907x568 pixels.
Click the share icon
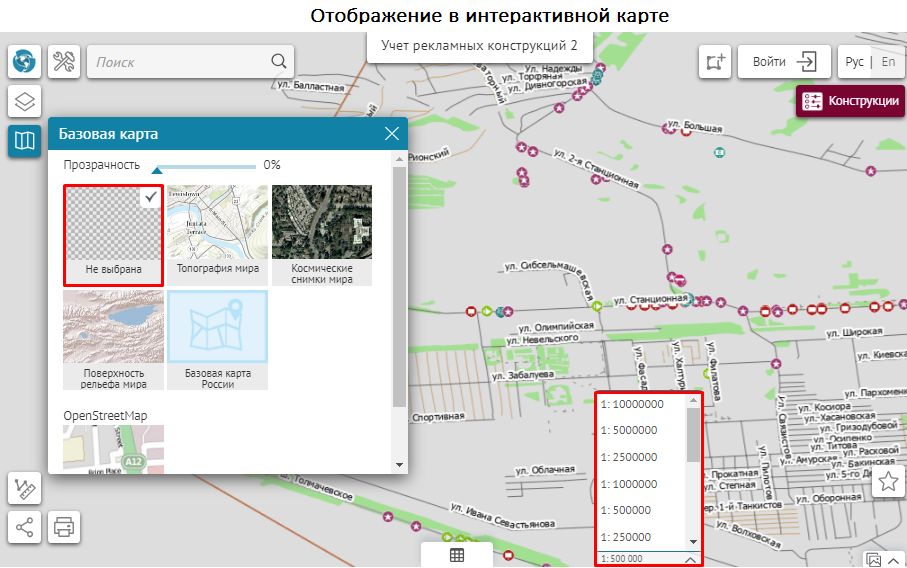[24, 527]
